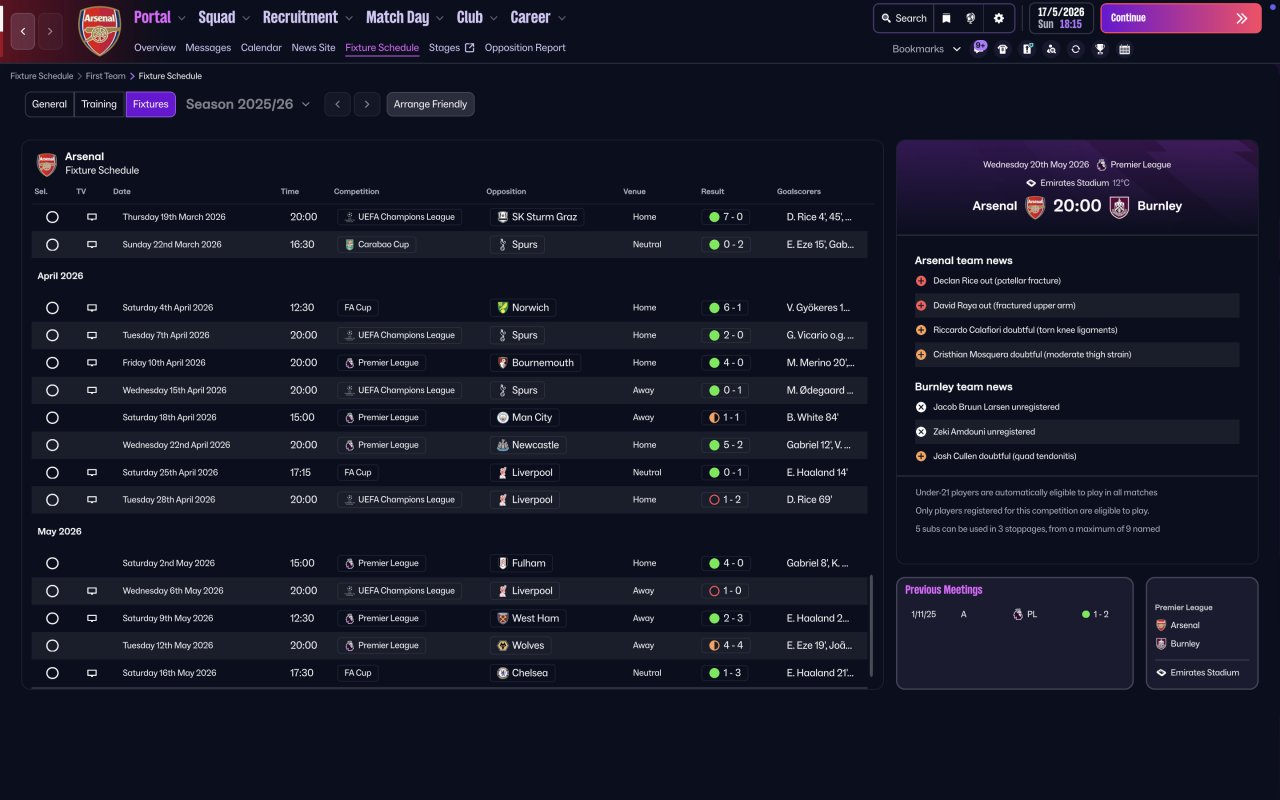Open the First Team breadcrumb link
The height and width of the screenshot is (800, 1280).
pos(106,76)
